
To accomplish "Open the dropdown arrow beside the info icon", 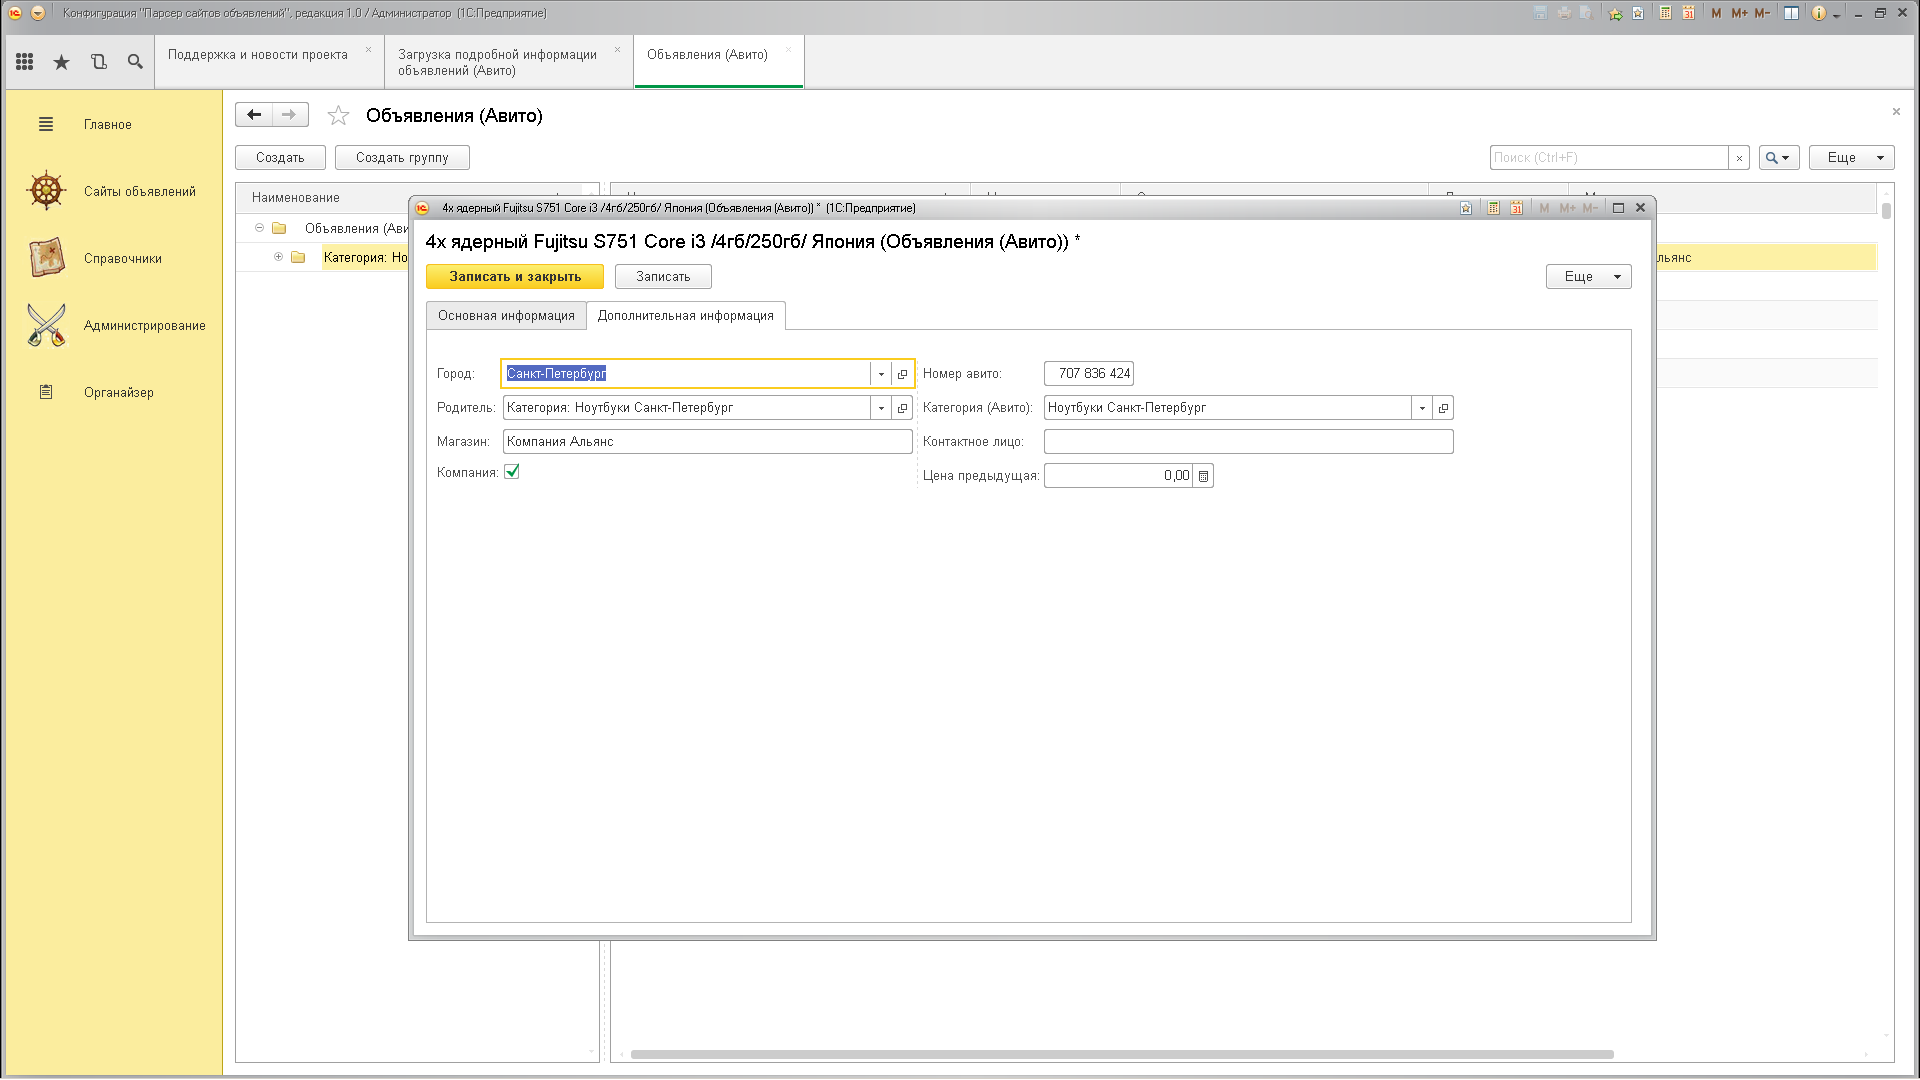I will click(1837, 15).
